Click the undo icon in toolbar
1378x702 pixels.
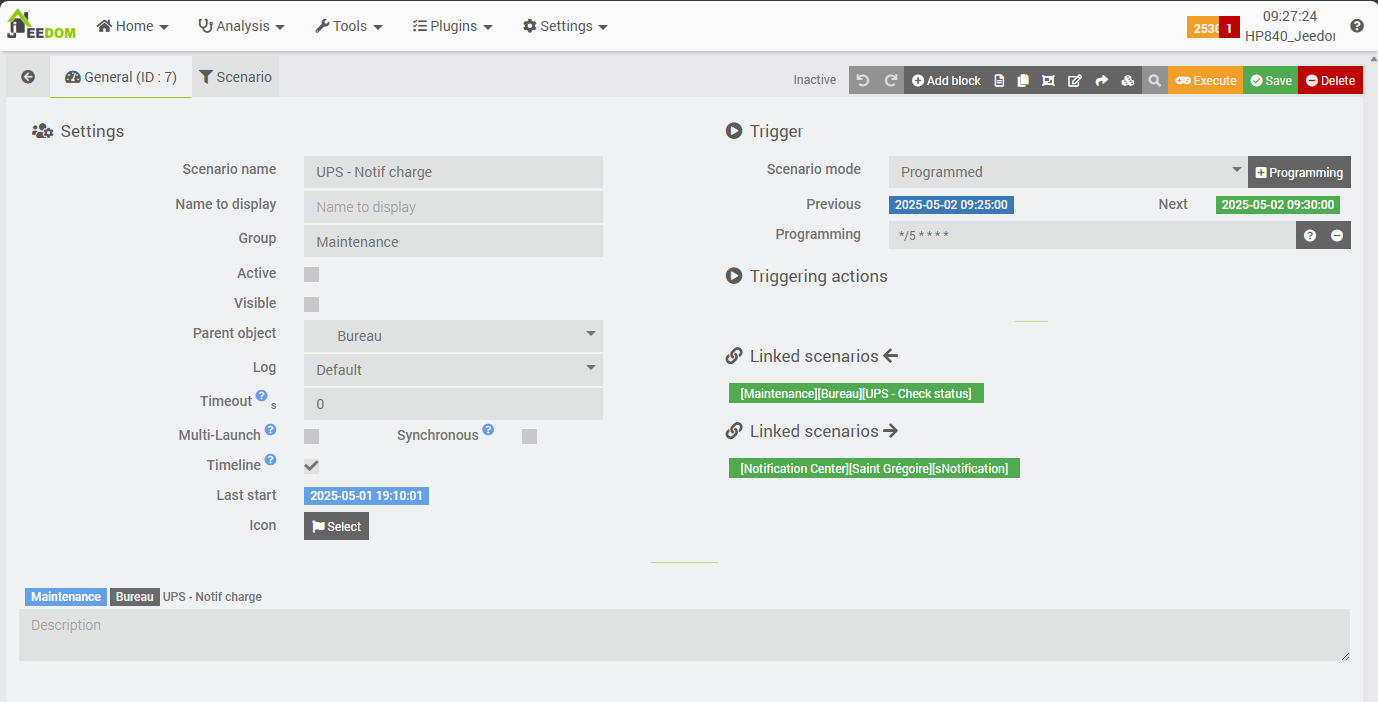pos(863,80)
